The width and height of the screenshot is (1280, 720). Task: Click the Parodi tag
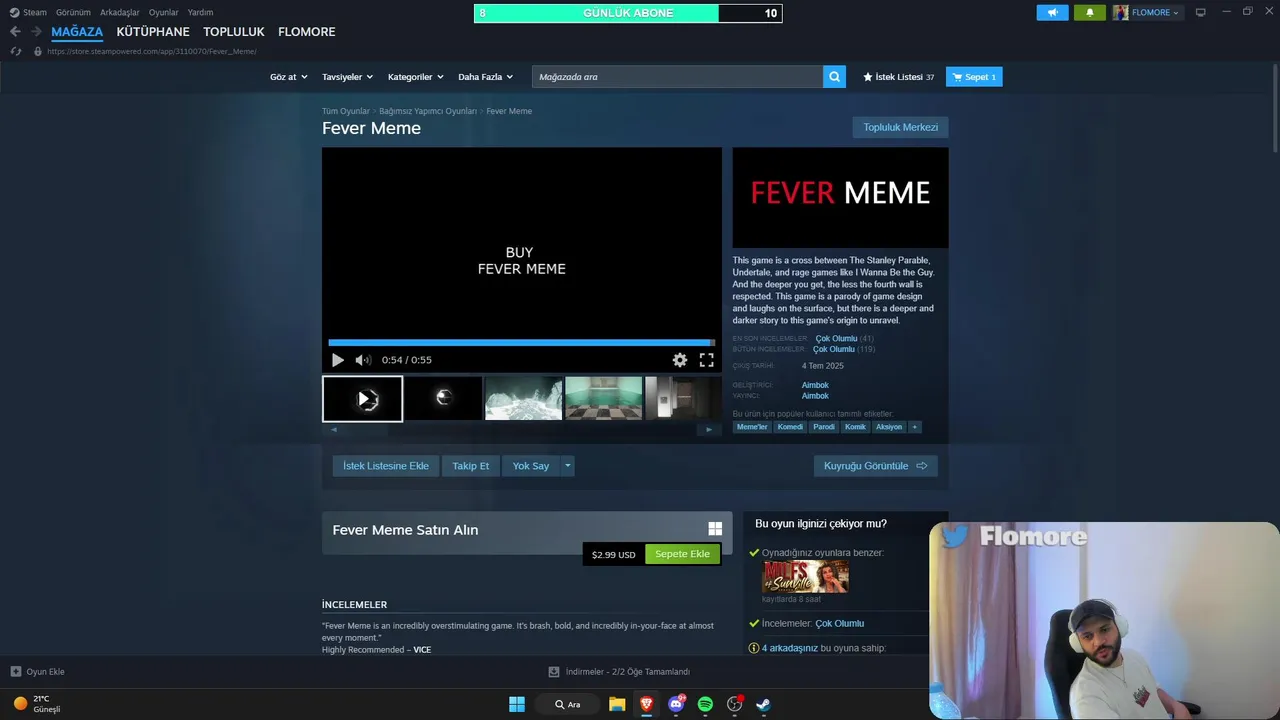pos(824,427)
